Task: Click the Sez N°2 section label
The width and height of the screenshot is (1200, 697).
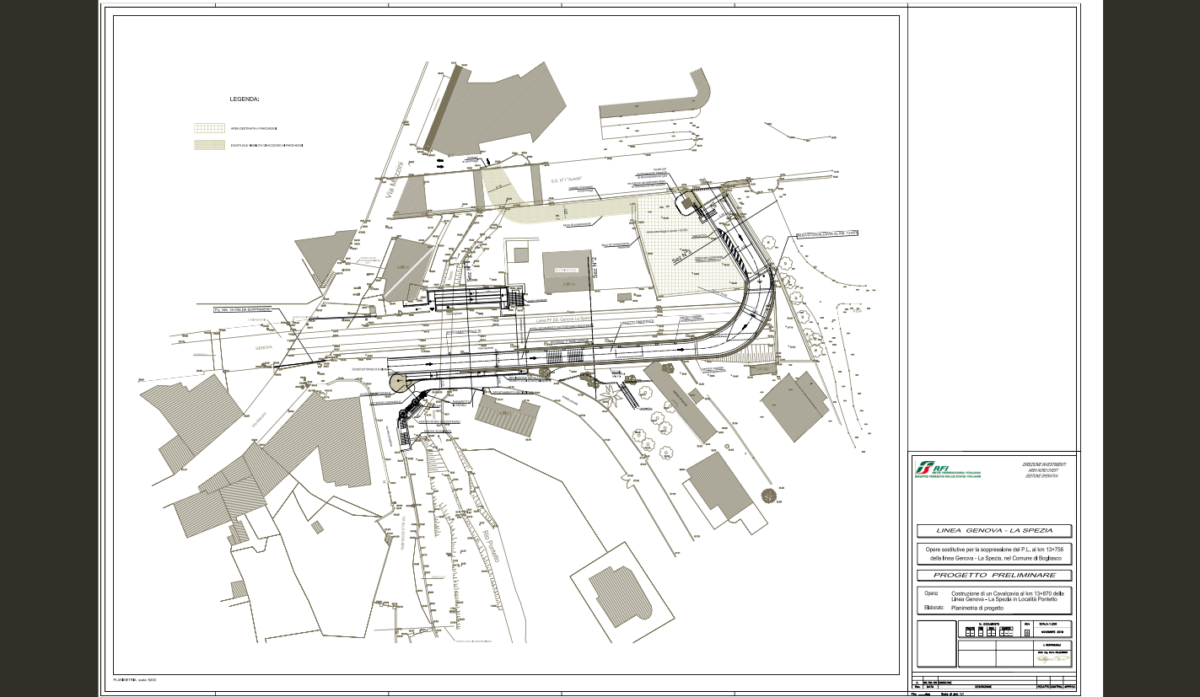Action: click(592, 270)
